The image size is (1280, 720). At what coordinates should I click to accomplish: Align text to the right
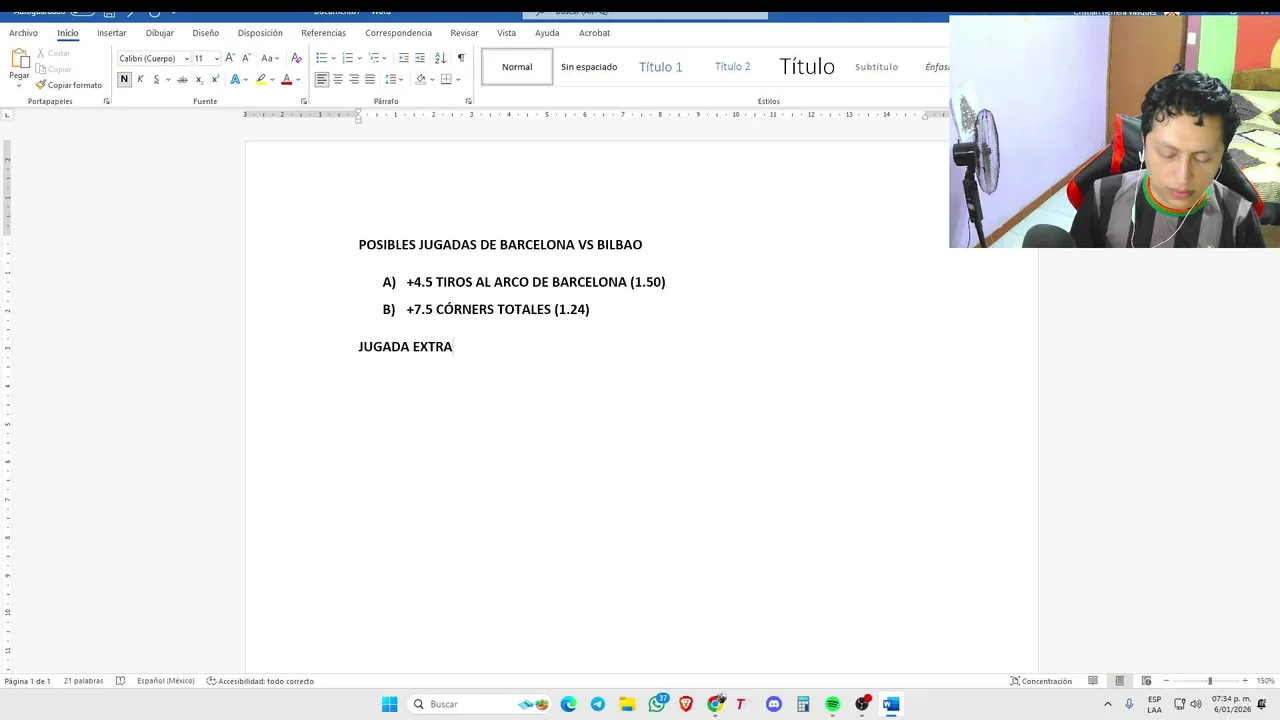click(x=354, y=79)
